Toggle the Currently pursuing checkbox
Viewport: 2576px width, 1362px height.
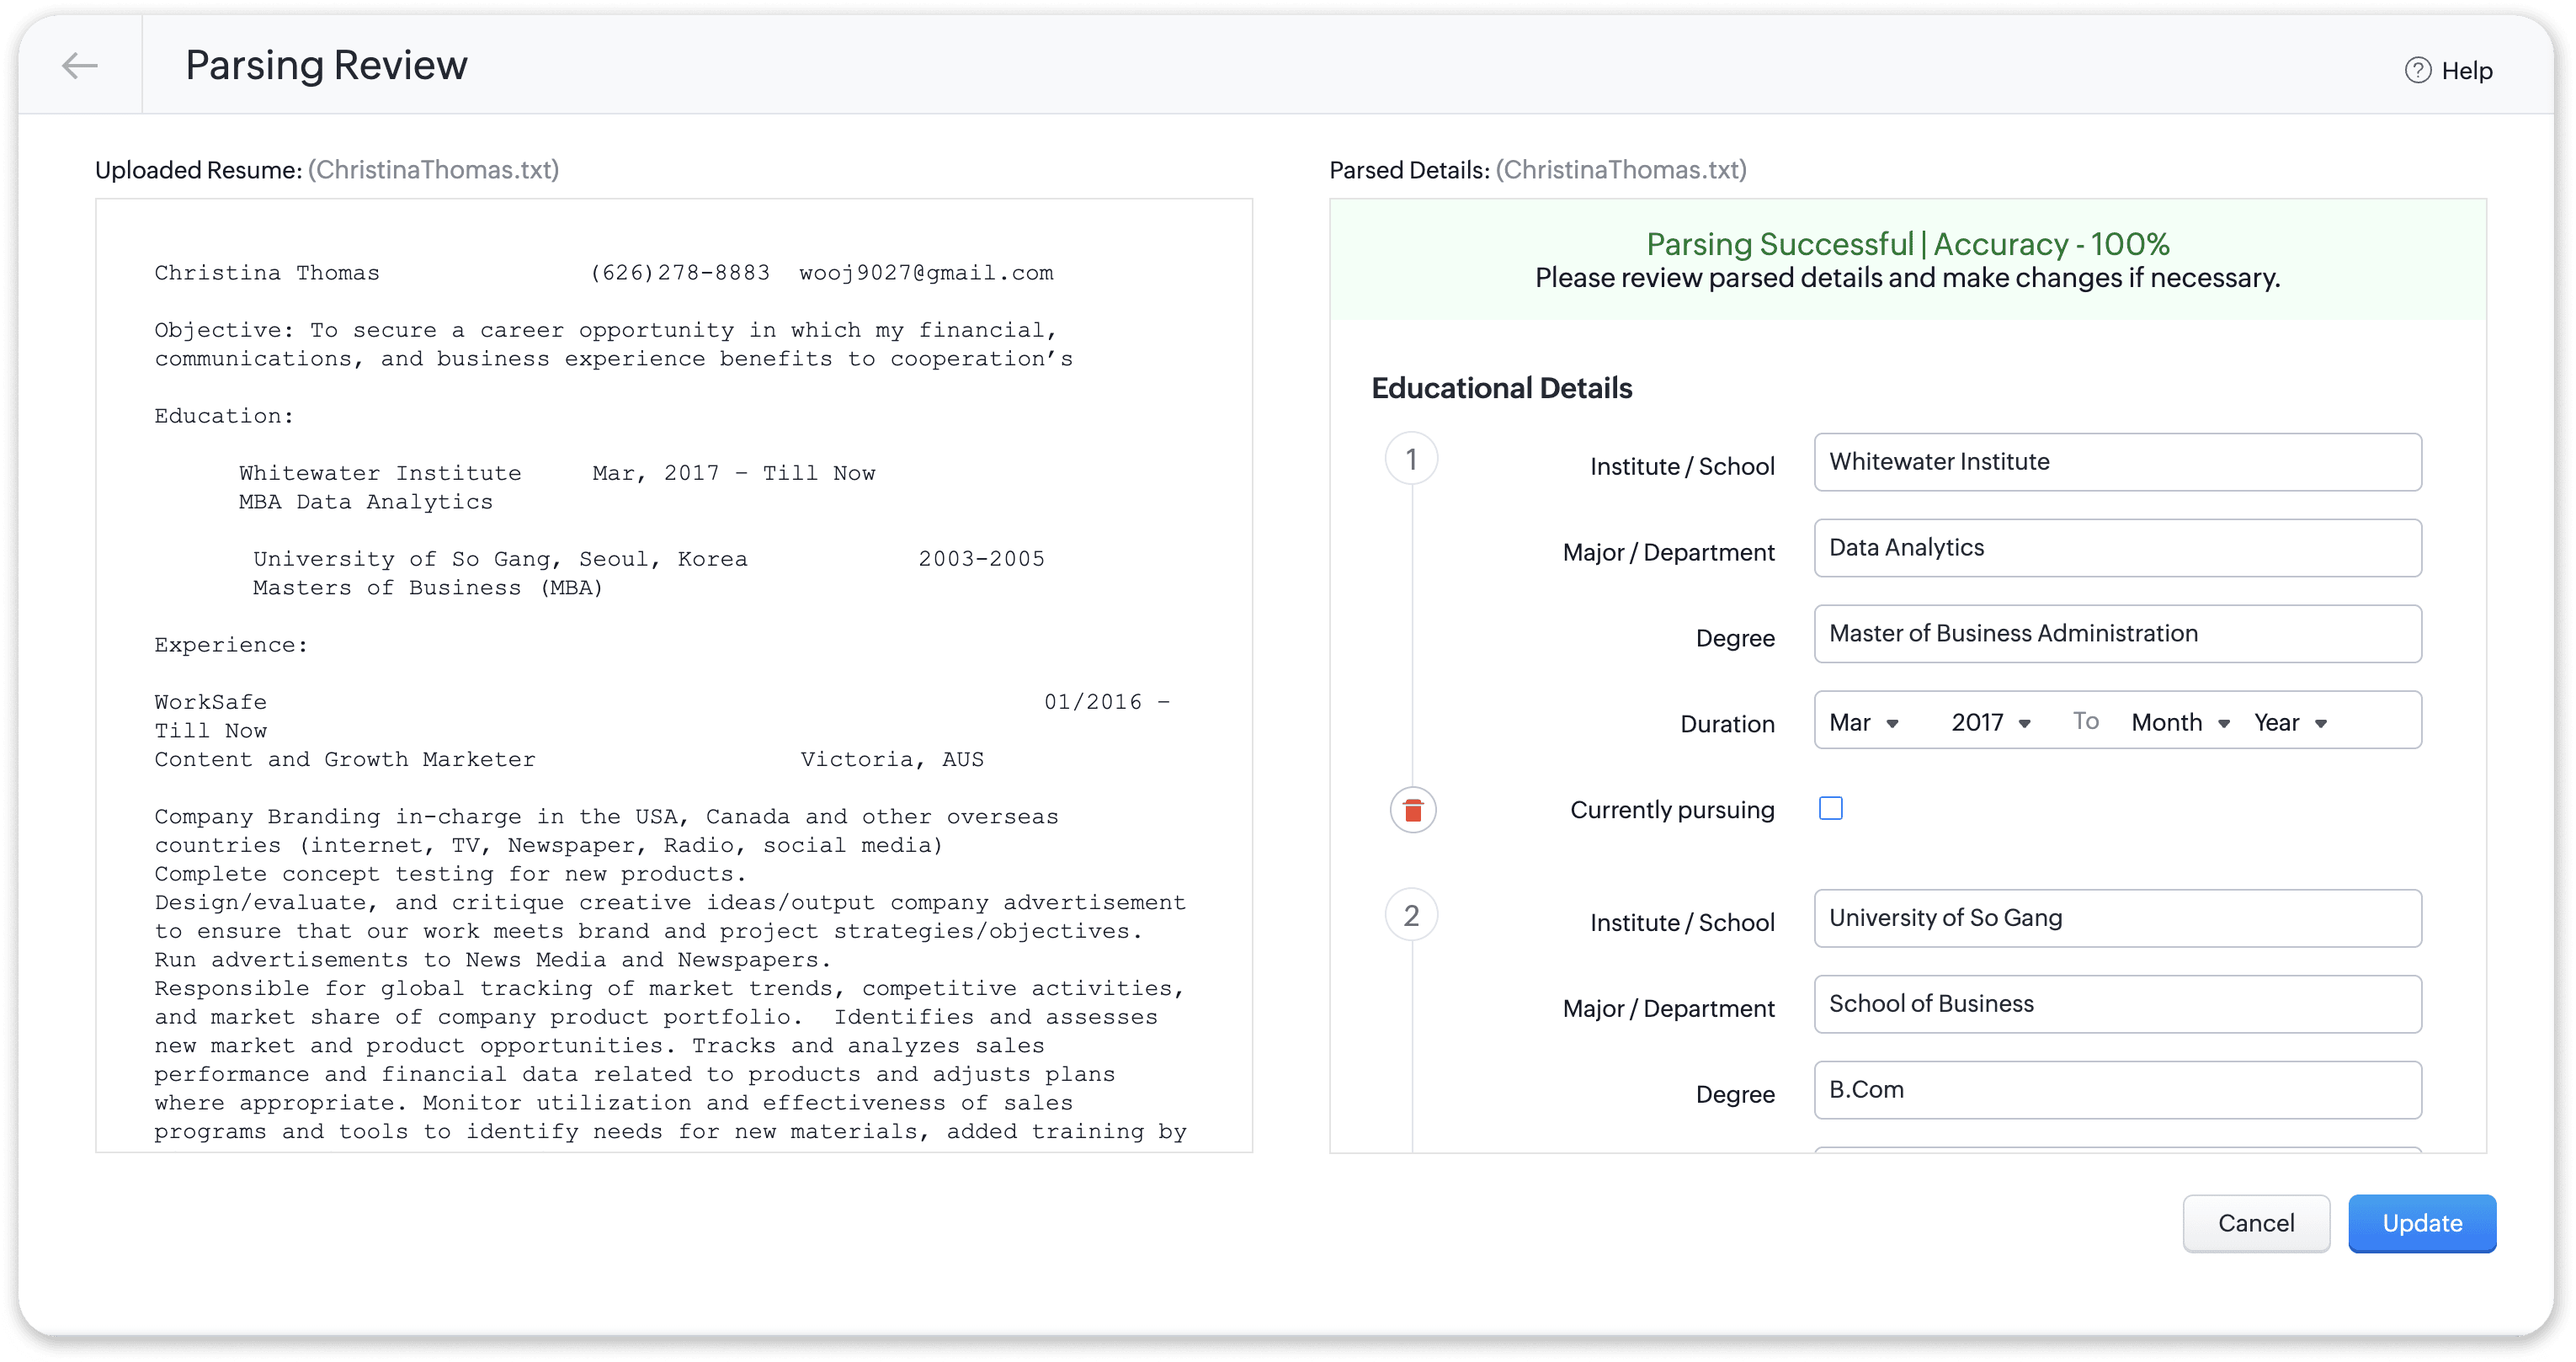[x=1830, y=808]
